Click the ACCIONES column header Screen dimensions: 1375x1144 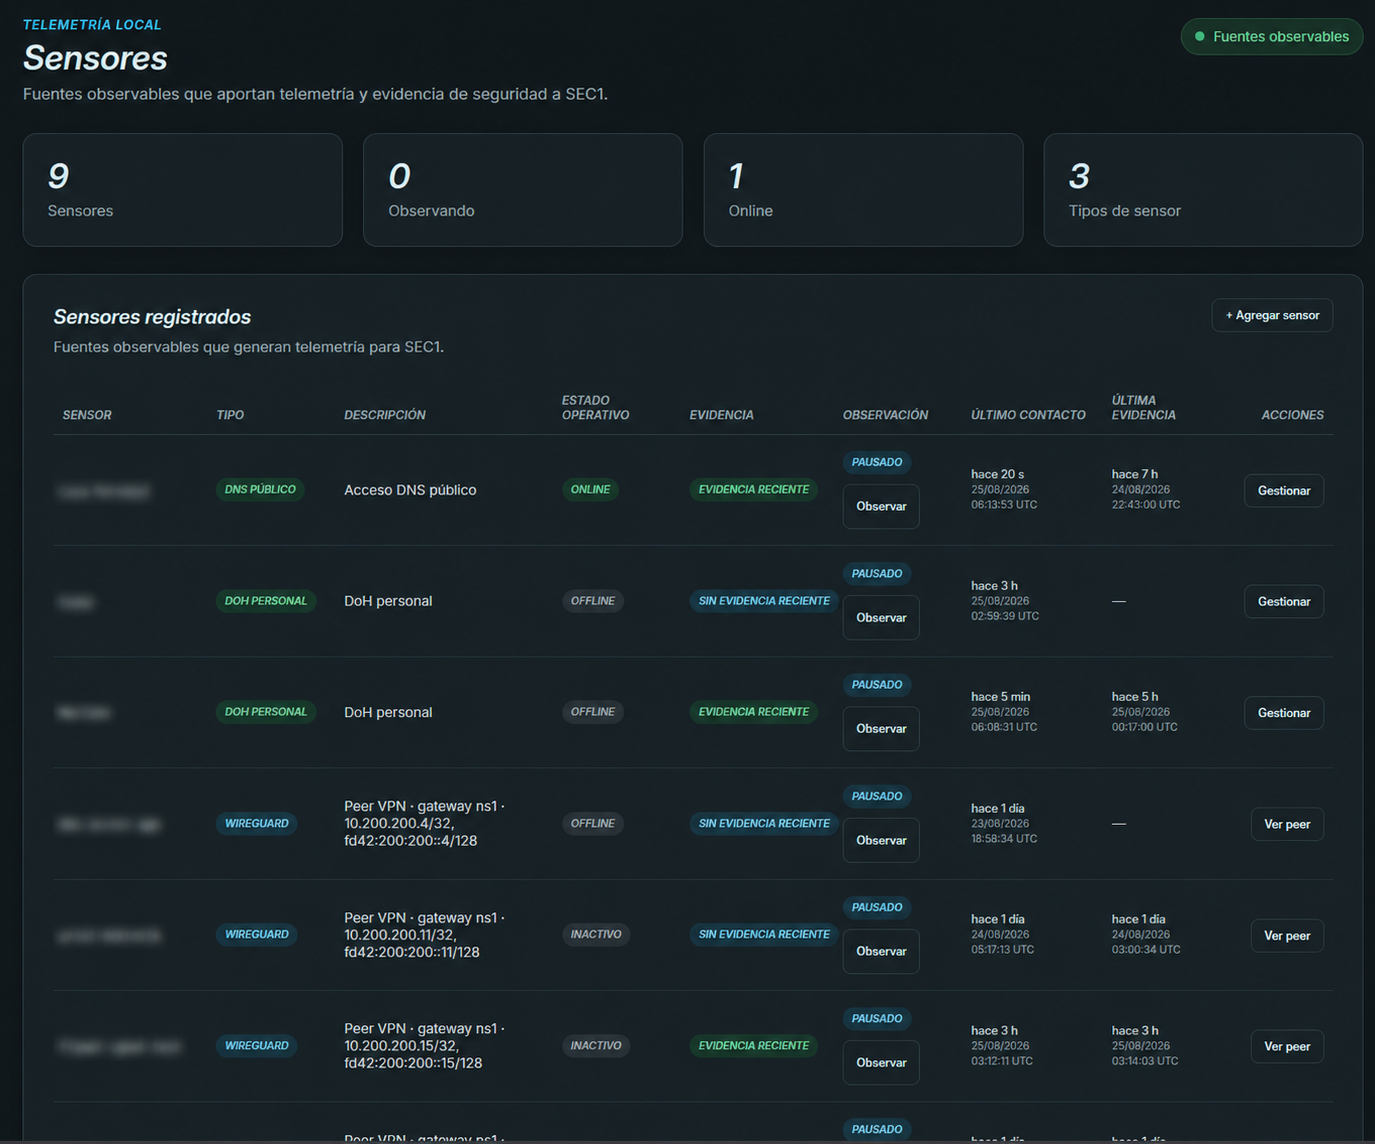click(1292, 415)
